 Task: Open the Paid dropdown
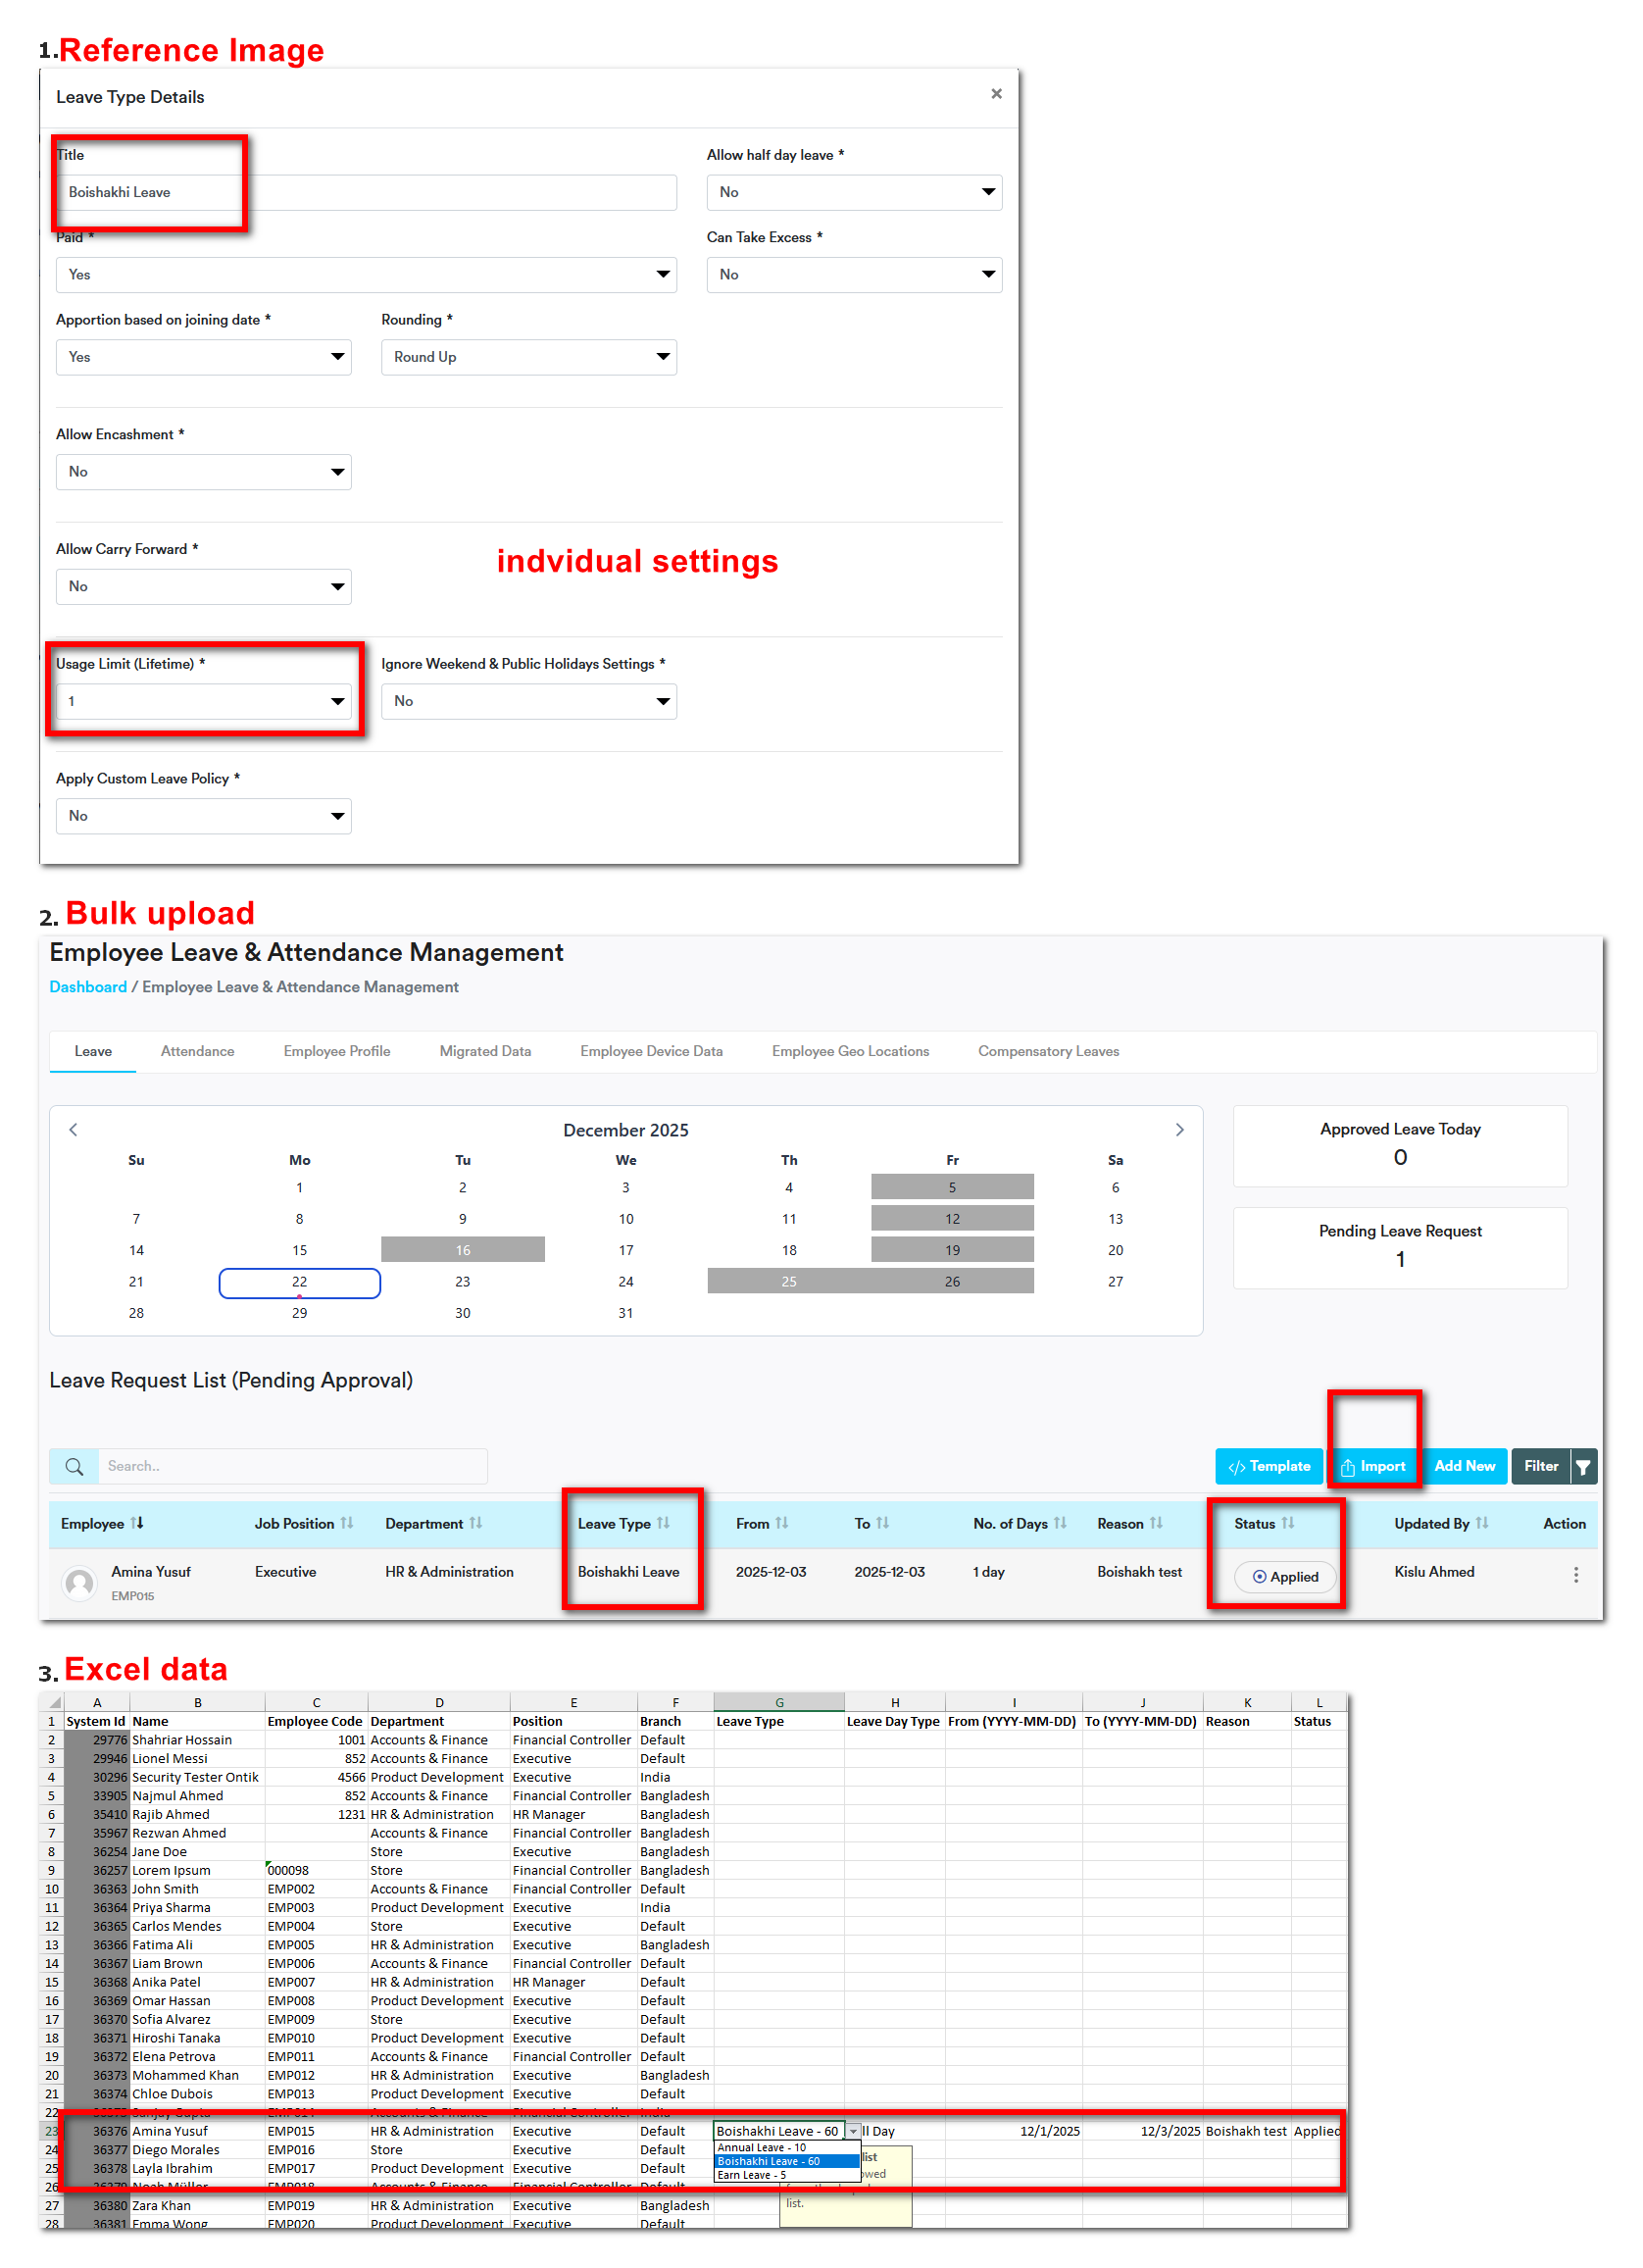pos(366,274)
